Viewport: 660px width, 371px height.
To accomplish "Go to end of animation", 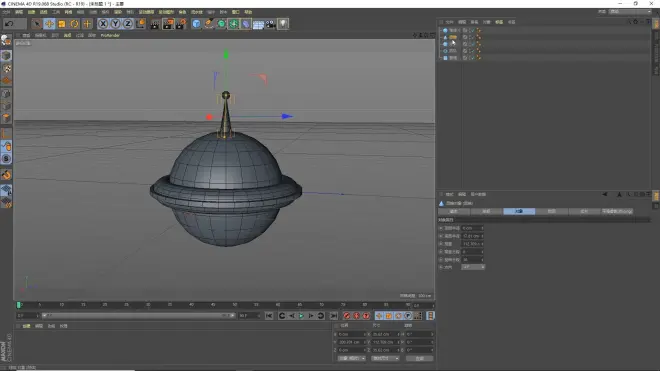I will pyautogui.click(x=333, y=316).
